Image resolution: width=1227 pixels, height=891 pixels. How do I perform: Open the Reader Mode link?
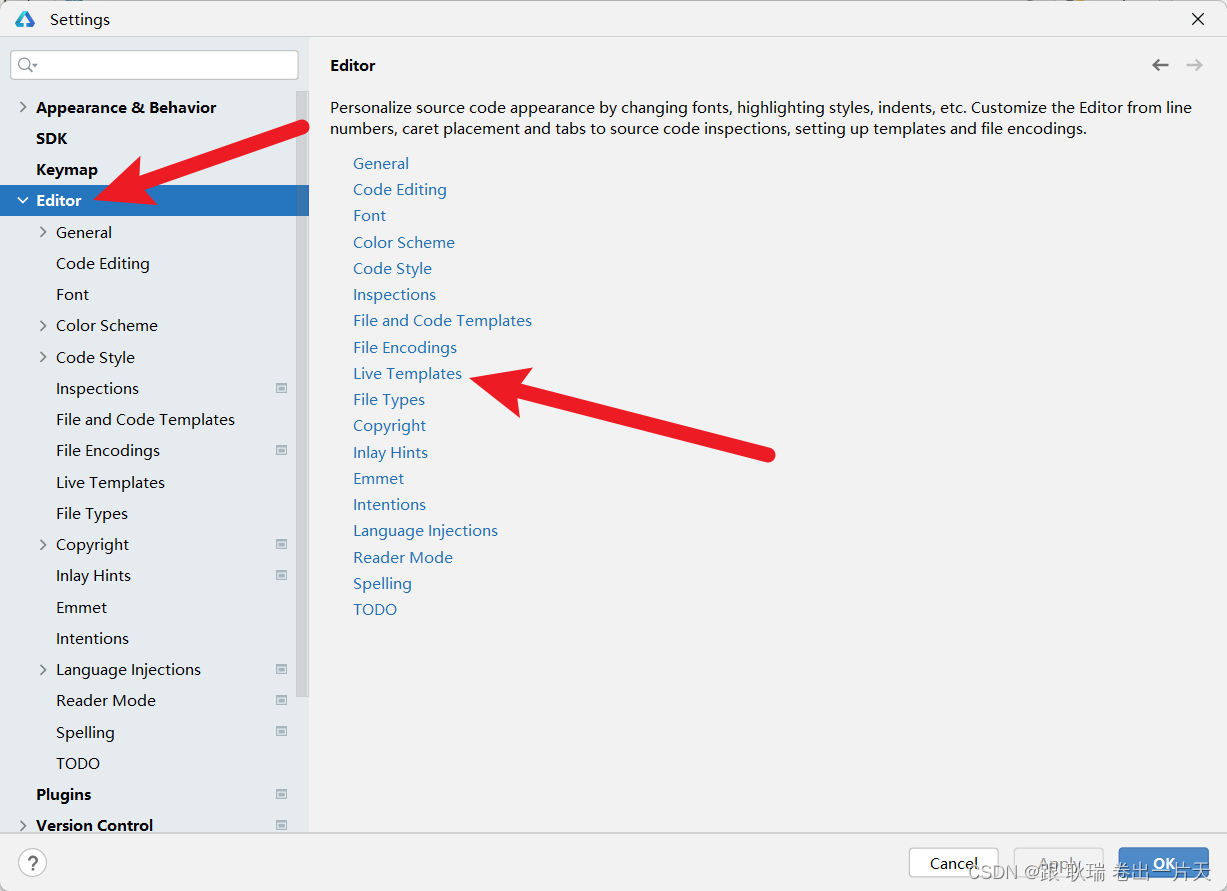coord(403,557)
